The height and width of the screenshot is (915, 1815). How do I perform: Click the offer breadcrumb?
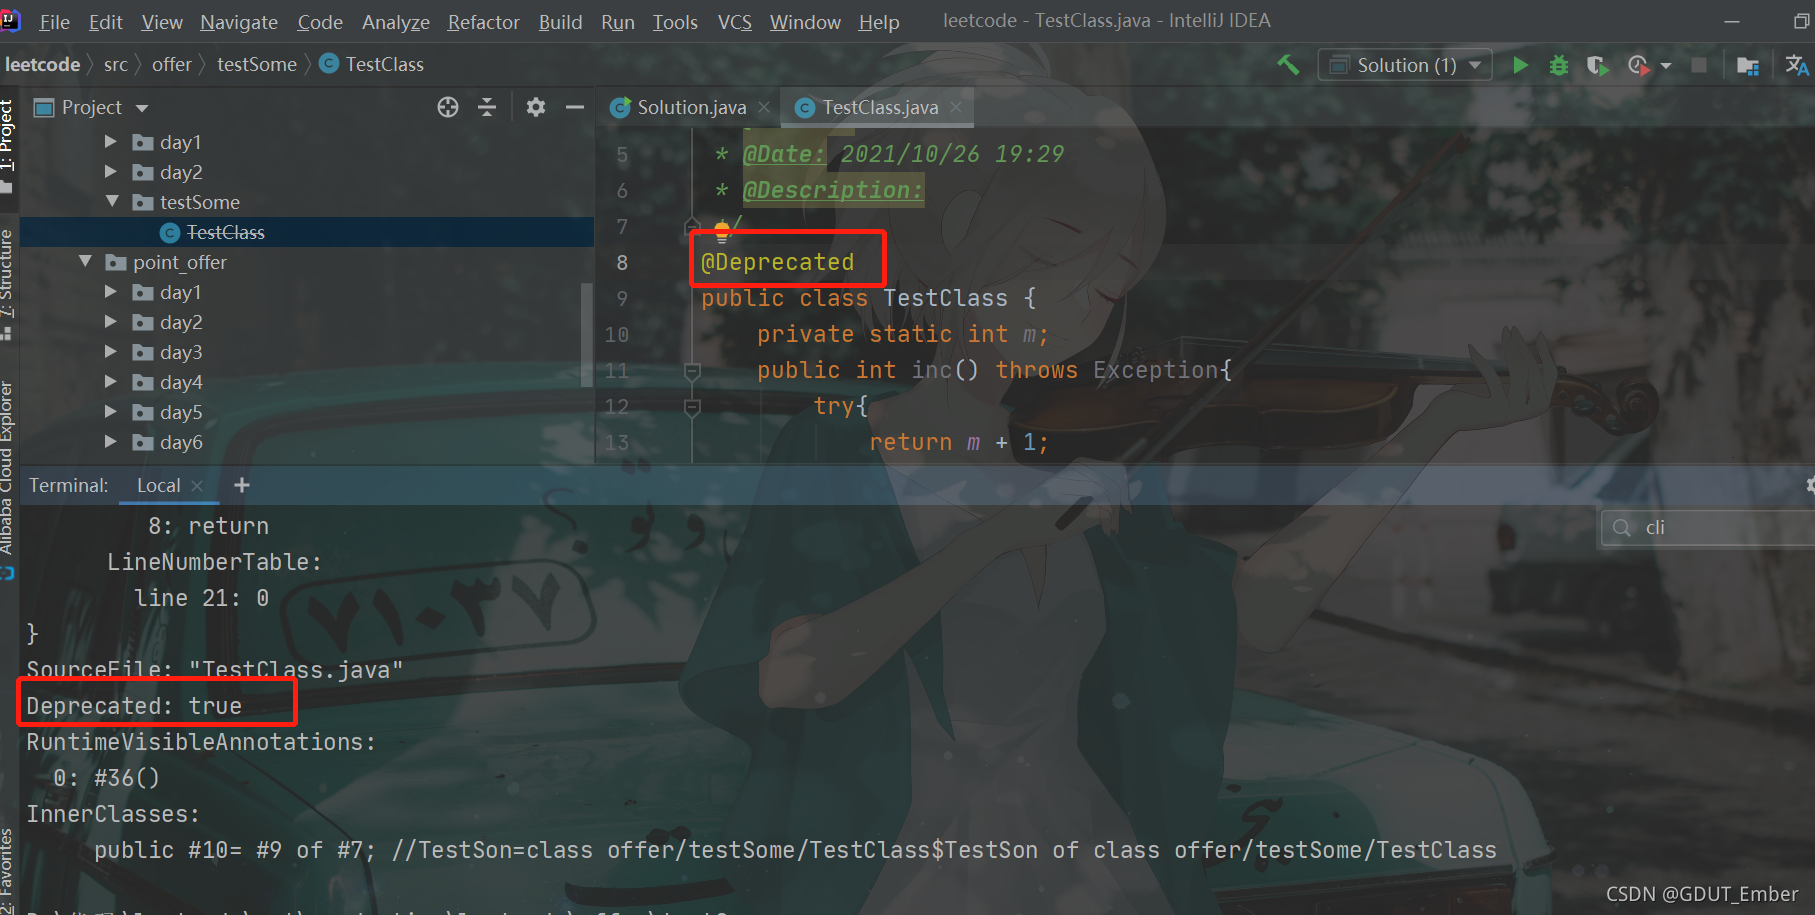(x=172, y=64)
